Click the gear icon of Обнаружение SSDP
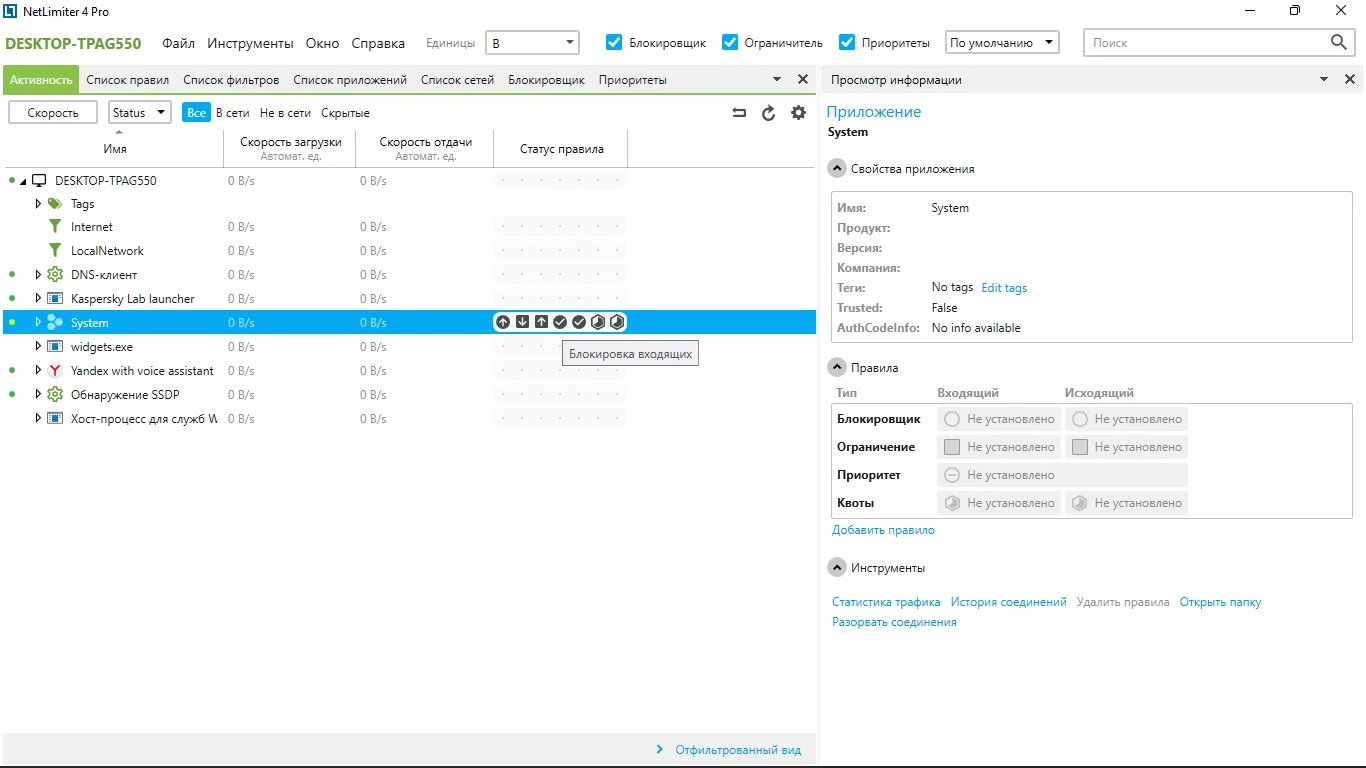This screenshot has width=1366, height=768. click(55, 395)
